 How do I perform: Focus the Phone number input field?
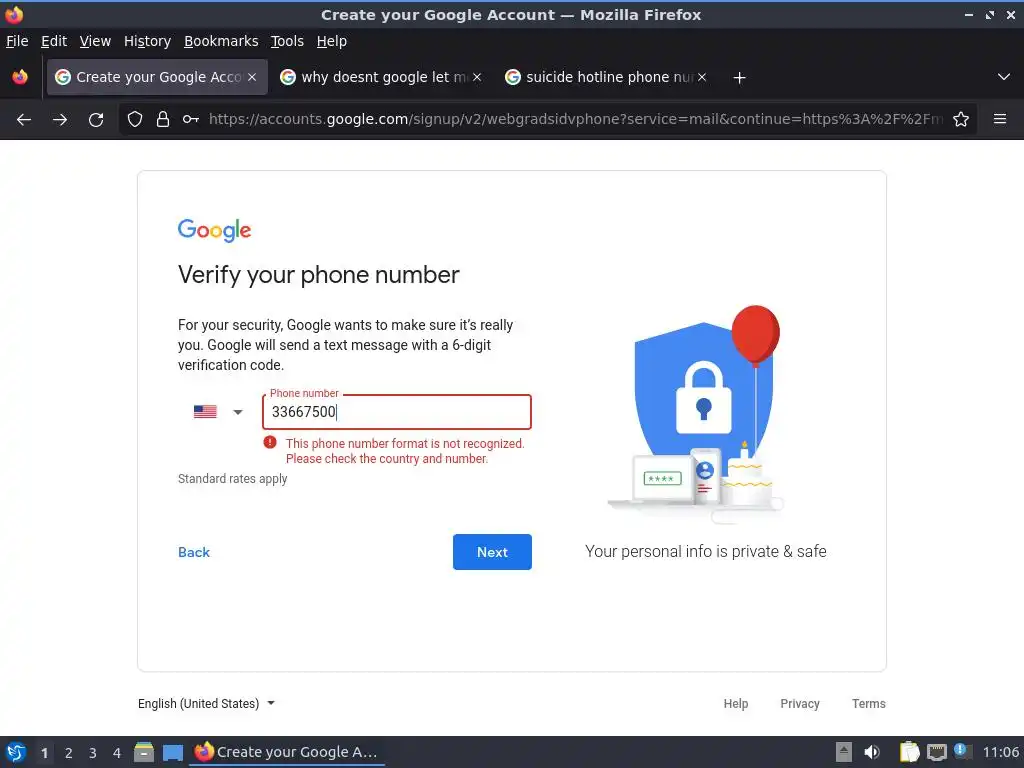[397, 412]
